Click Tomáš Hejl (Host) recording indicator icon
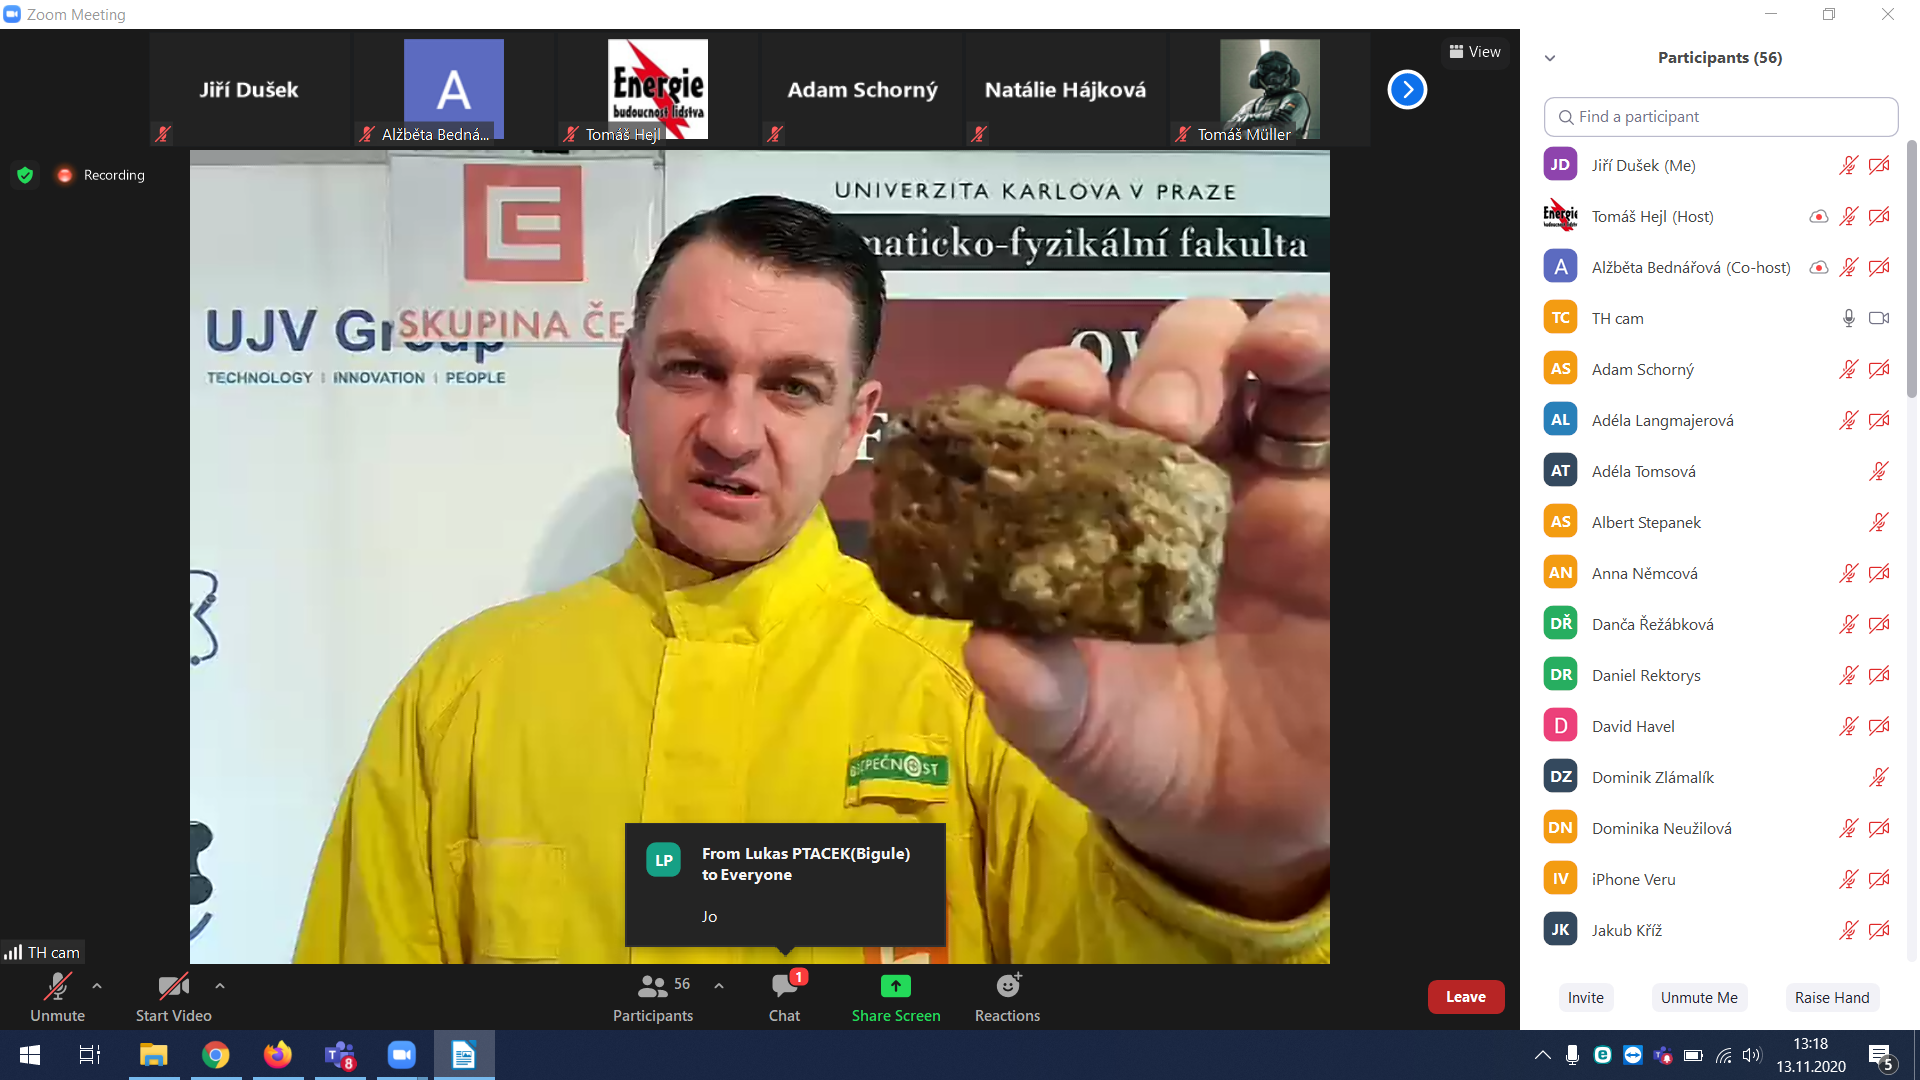 pos(1819,217)
